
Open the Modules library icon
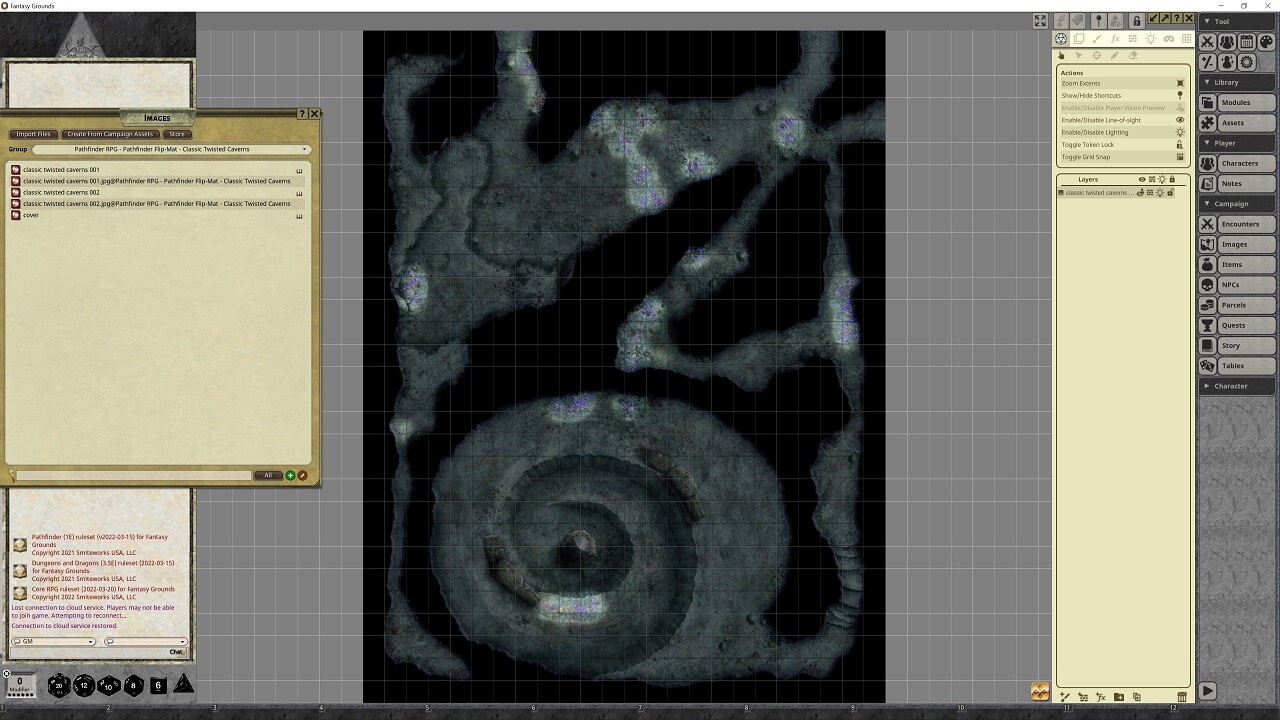coord(1207,102)
